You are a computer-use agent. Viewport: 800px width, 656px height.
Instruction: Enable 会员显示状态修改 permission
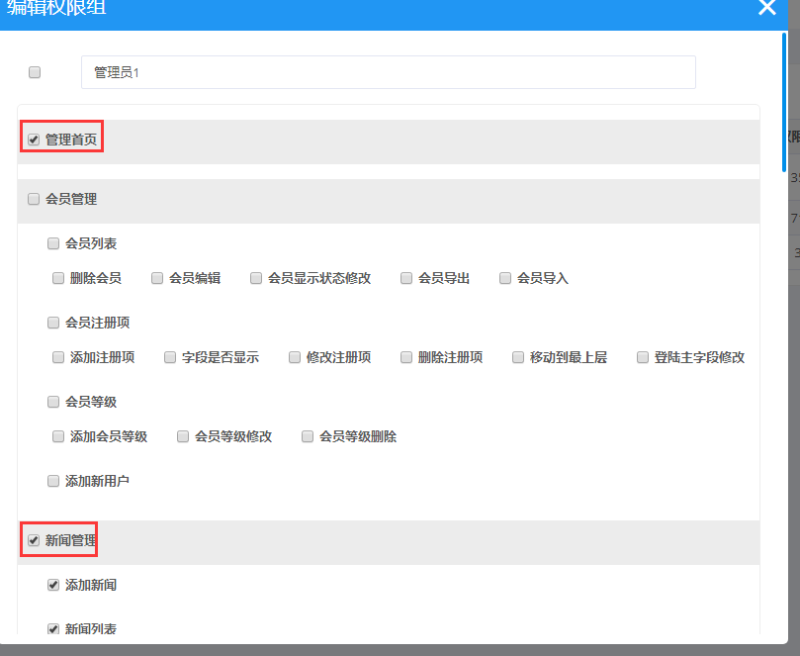(256, 278)
